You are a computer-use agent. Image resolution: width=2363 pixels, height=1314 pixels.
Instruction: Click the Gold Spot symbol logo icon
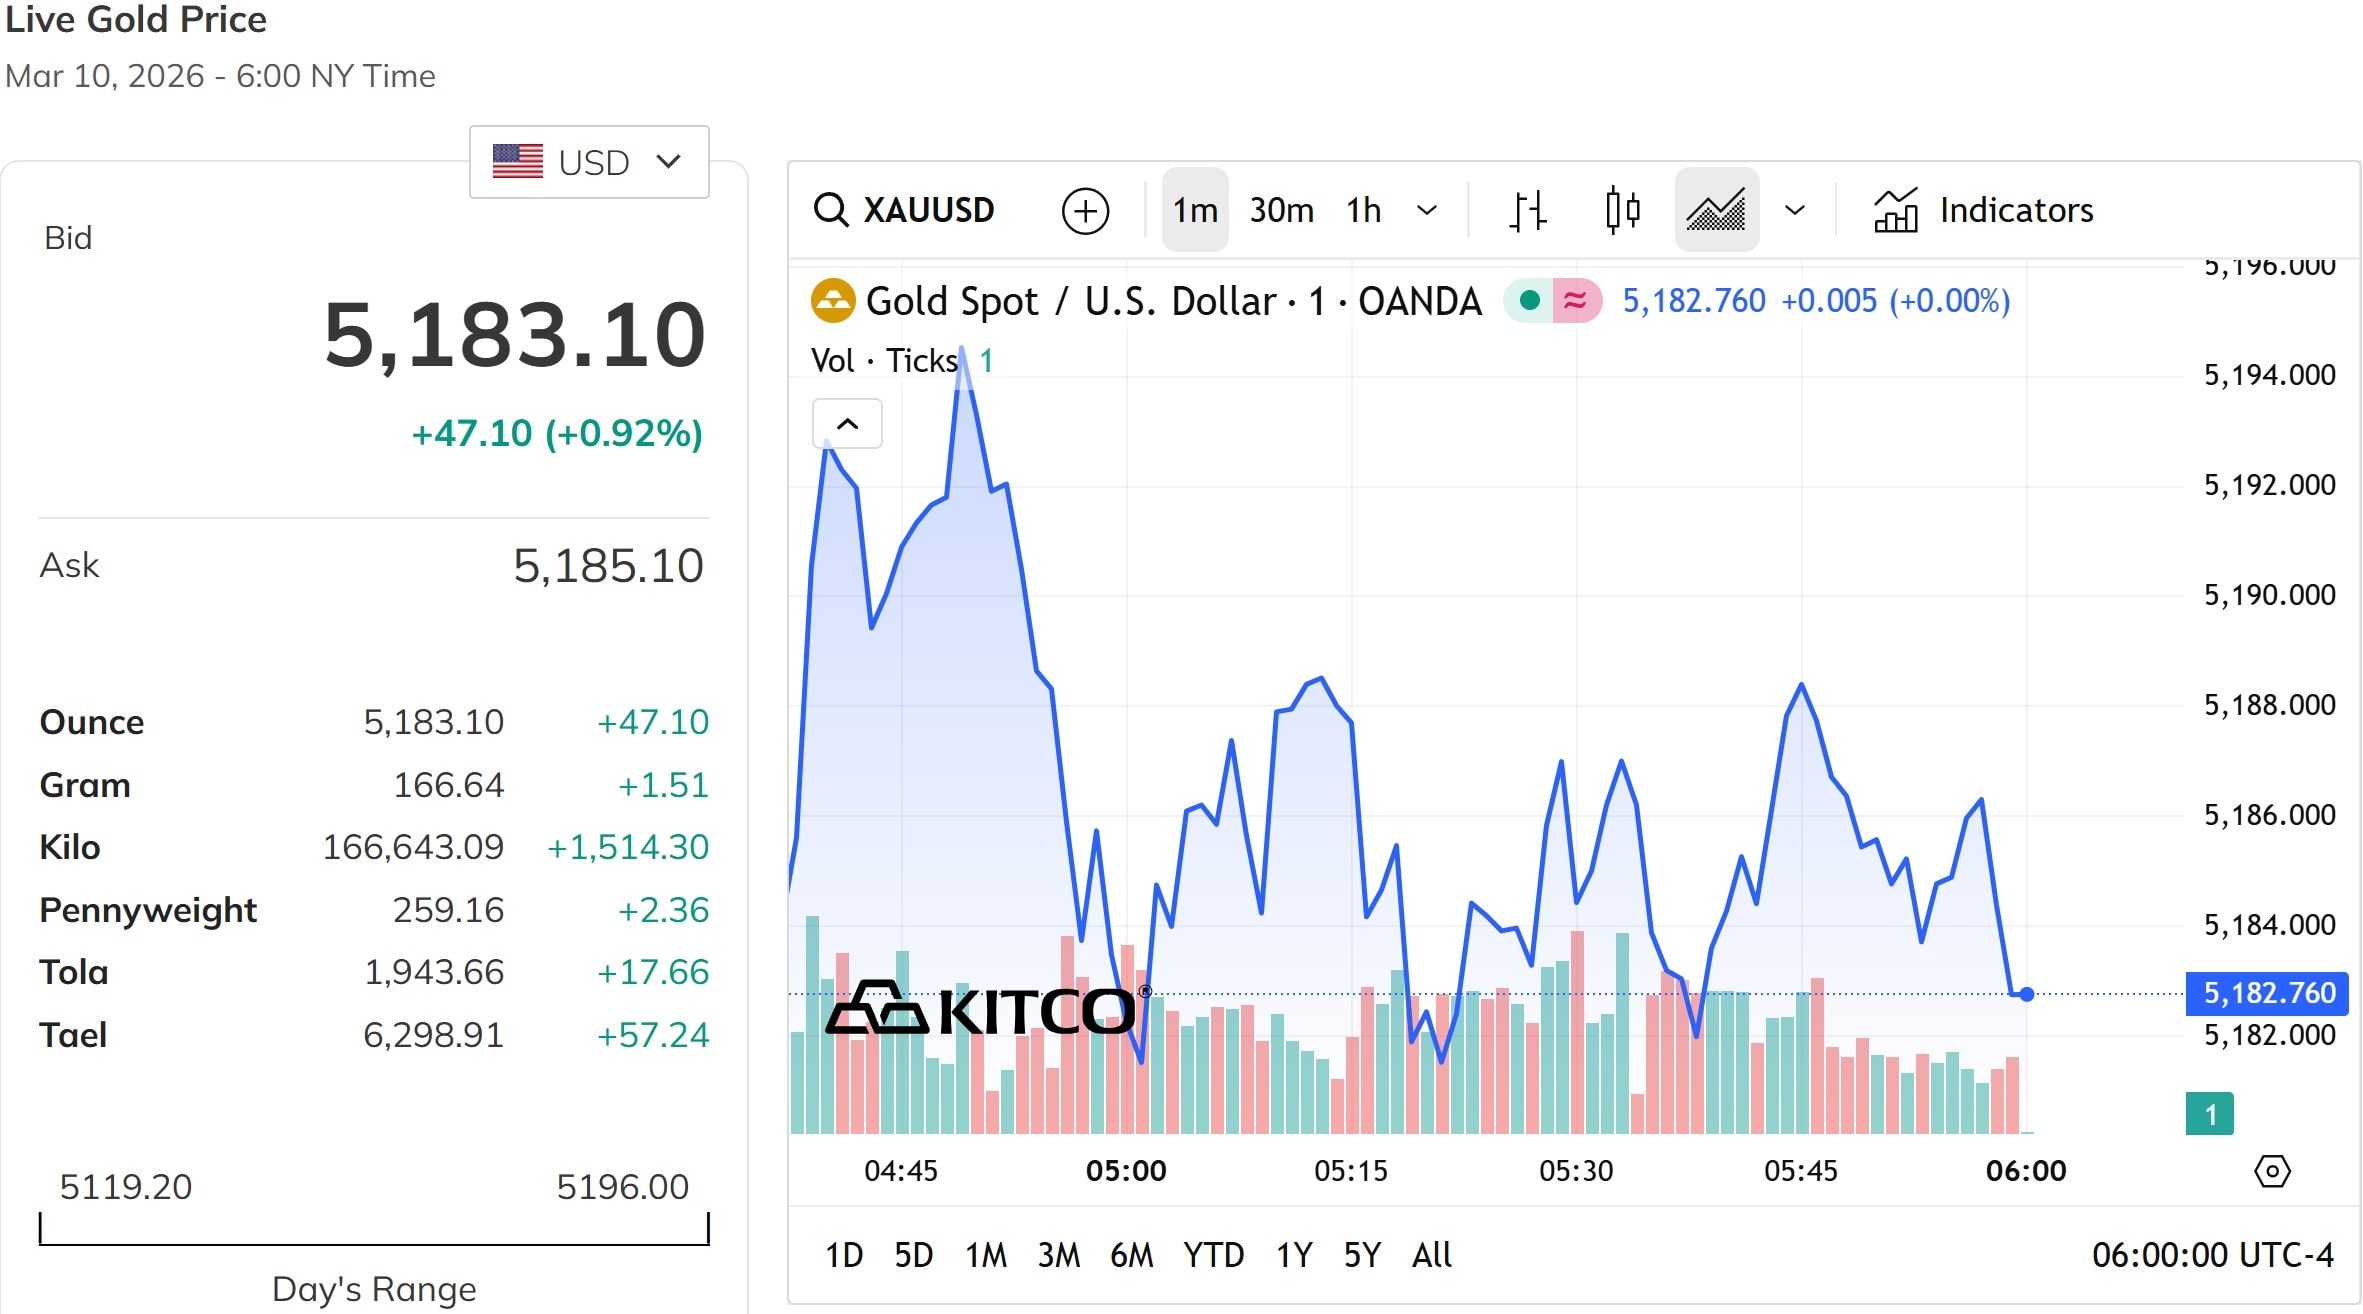(x=833, y=301)
